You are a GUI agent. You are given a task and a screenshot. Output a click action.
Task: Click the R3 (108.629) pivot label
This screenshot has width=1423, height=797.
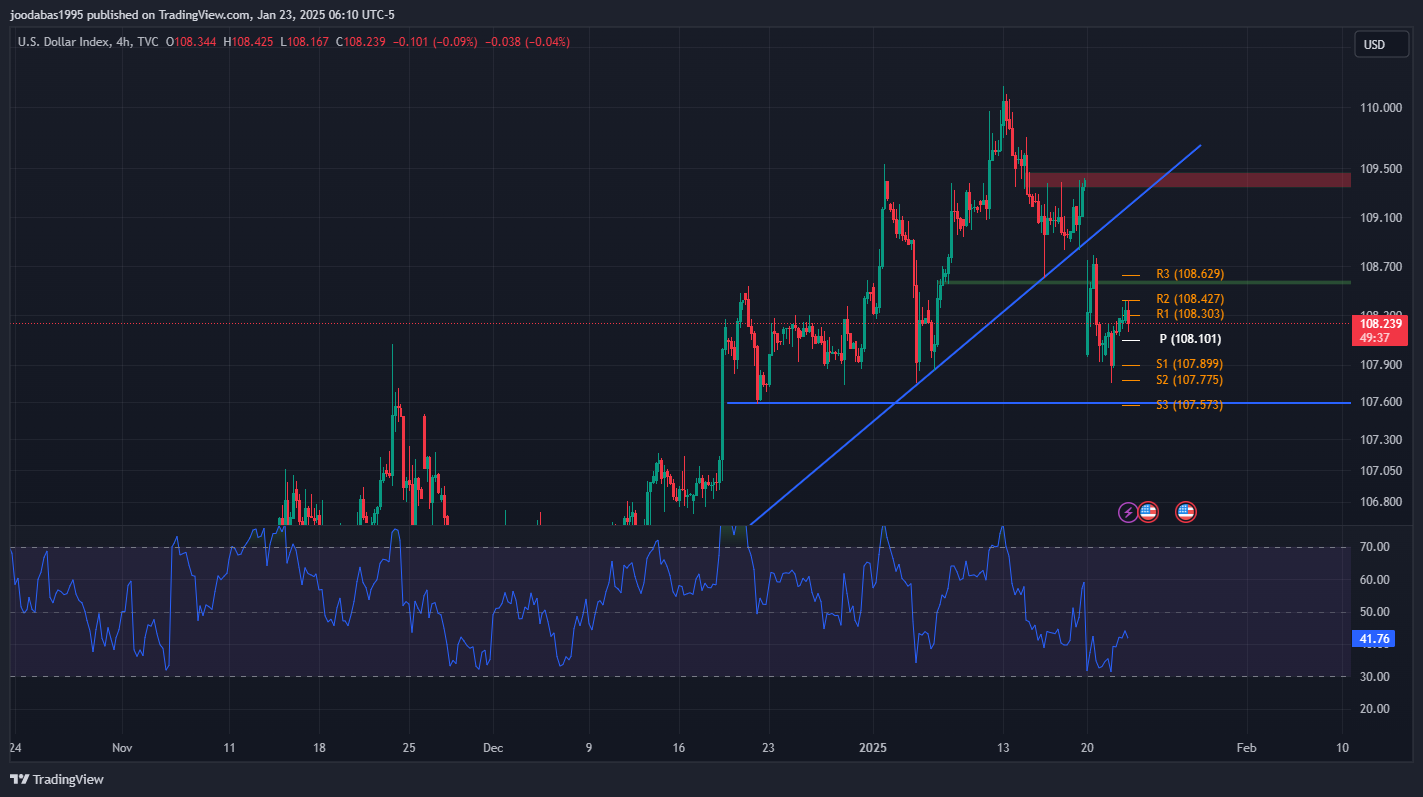coord(1189,274)
